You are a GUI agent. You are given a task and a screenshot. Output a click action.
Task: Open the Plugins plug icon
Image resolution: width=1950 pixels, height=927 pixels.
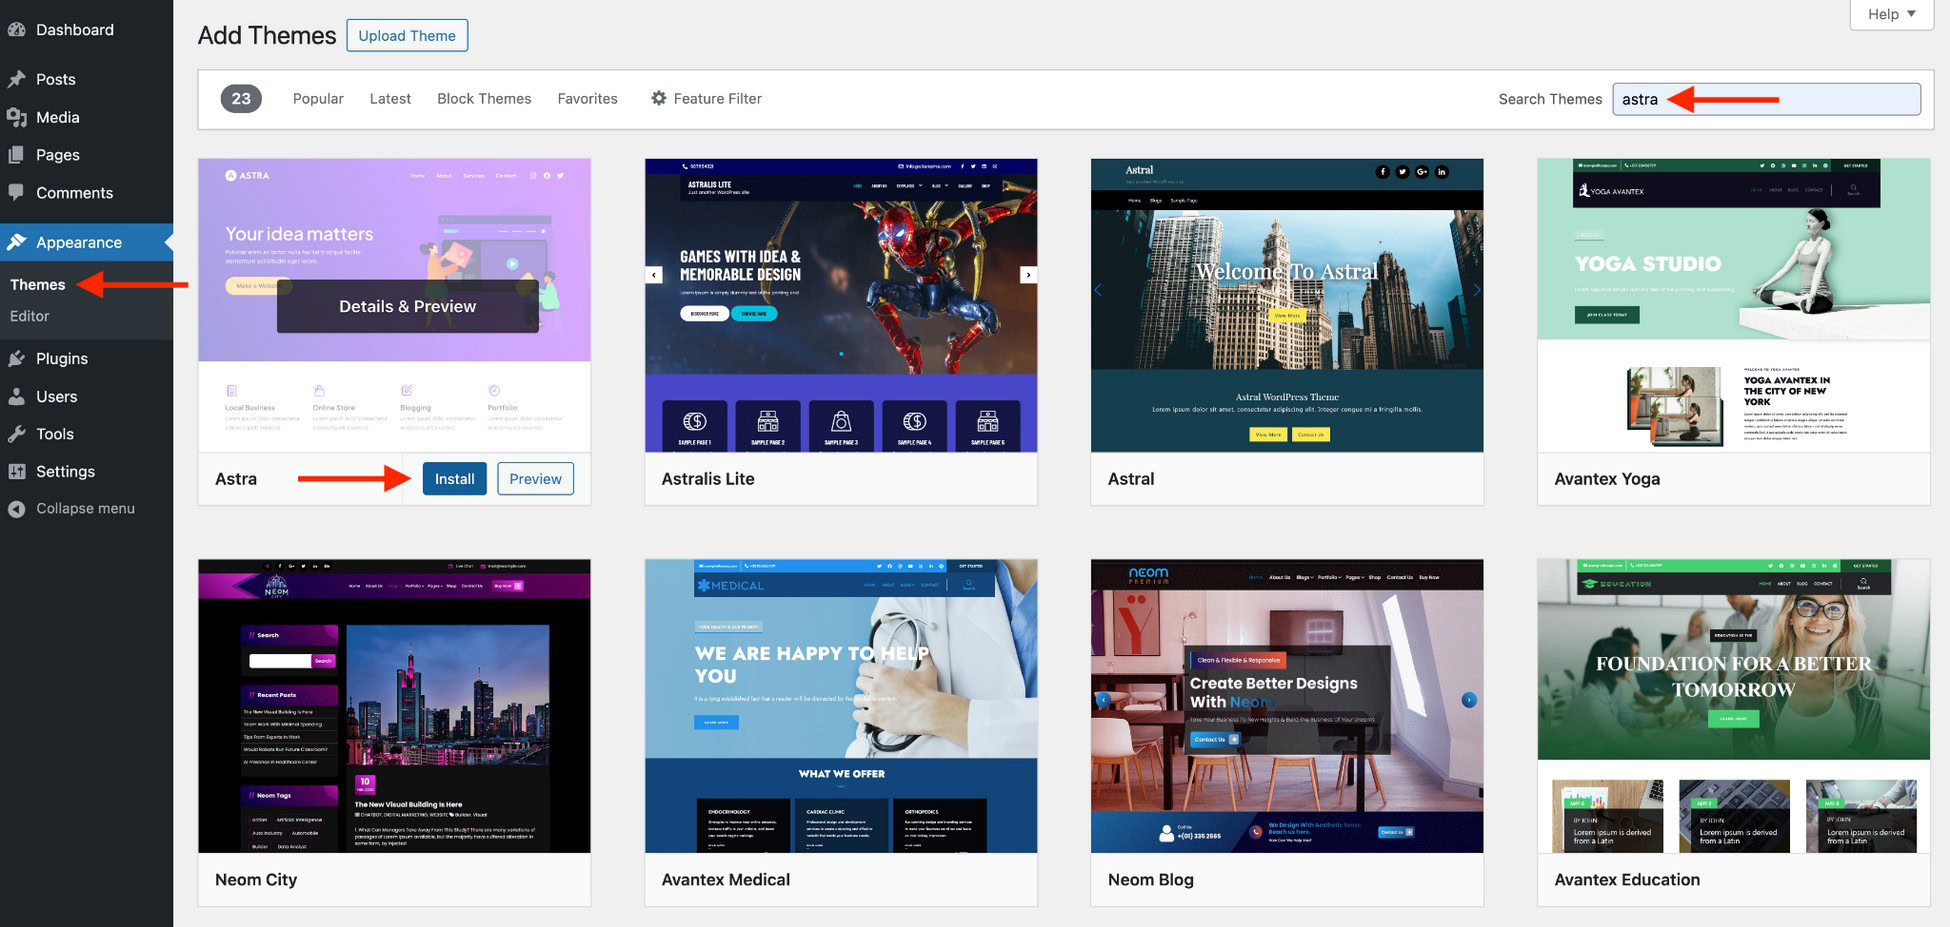click(16, 358)
